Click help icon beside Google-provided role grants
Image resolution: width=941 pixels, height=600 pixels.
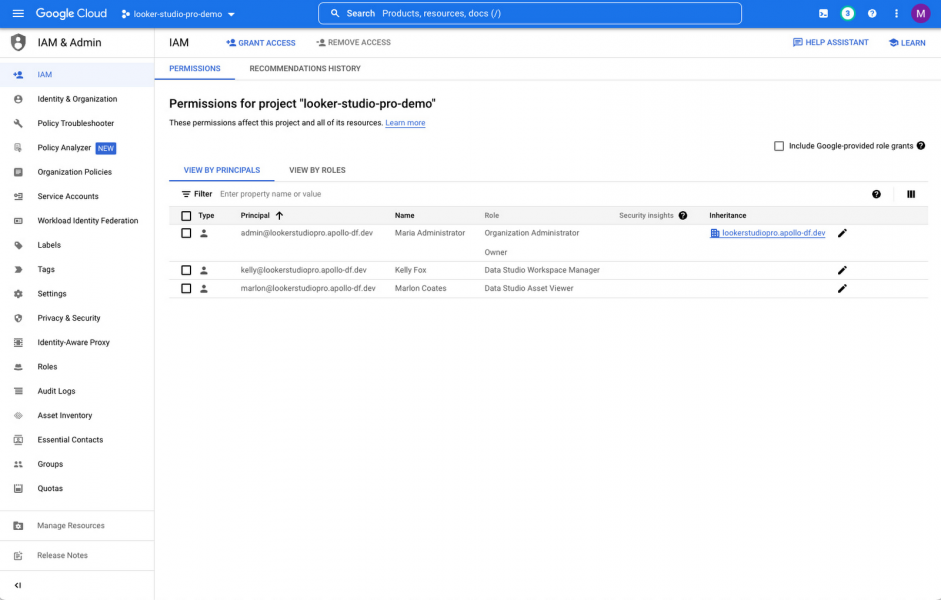[x=921, y=146]
